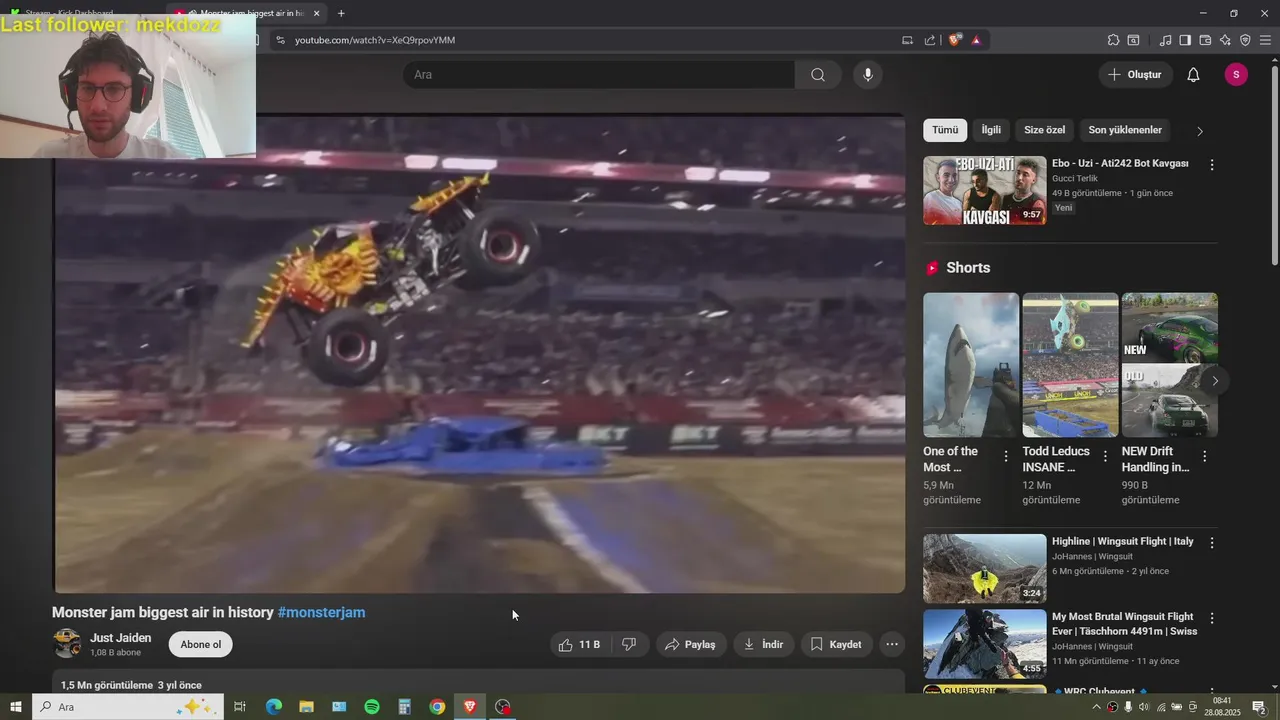The image size is (1280, 720).
Task: Open the browser share icon in address bar
Action: (930, 40)
